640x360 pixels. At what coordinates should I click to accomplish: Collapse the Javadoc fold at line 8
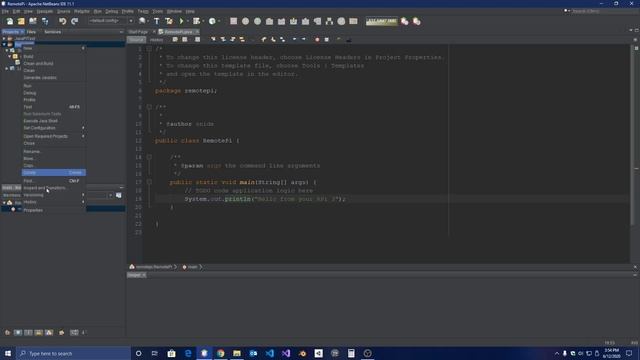(x=149, y=107)
